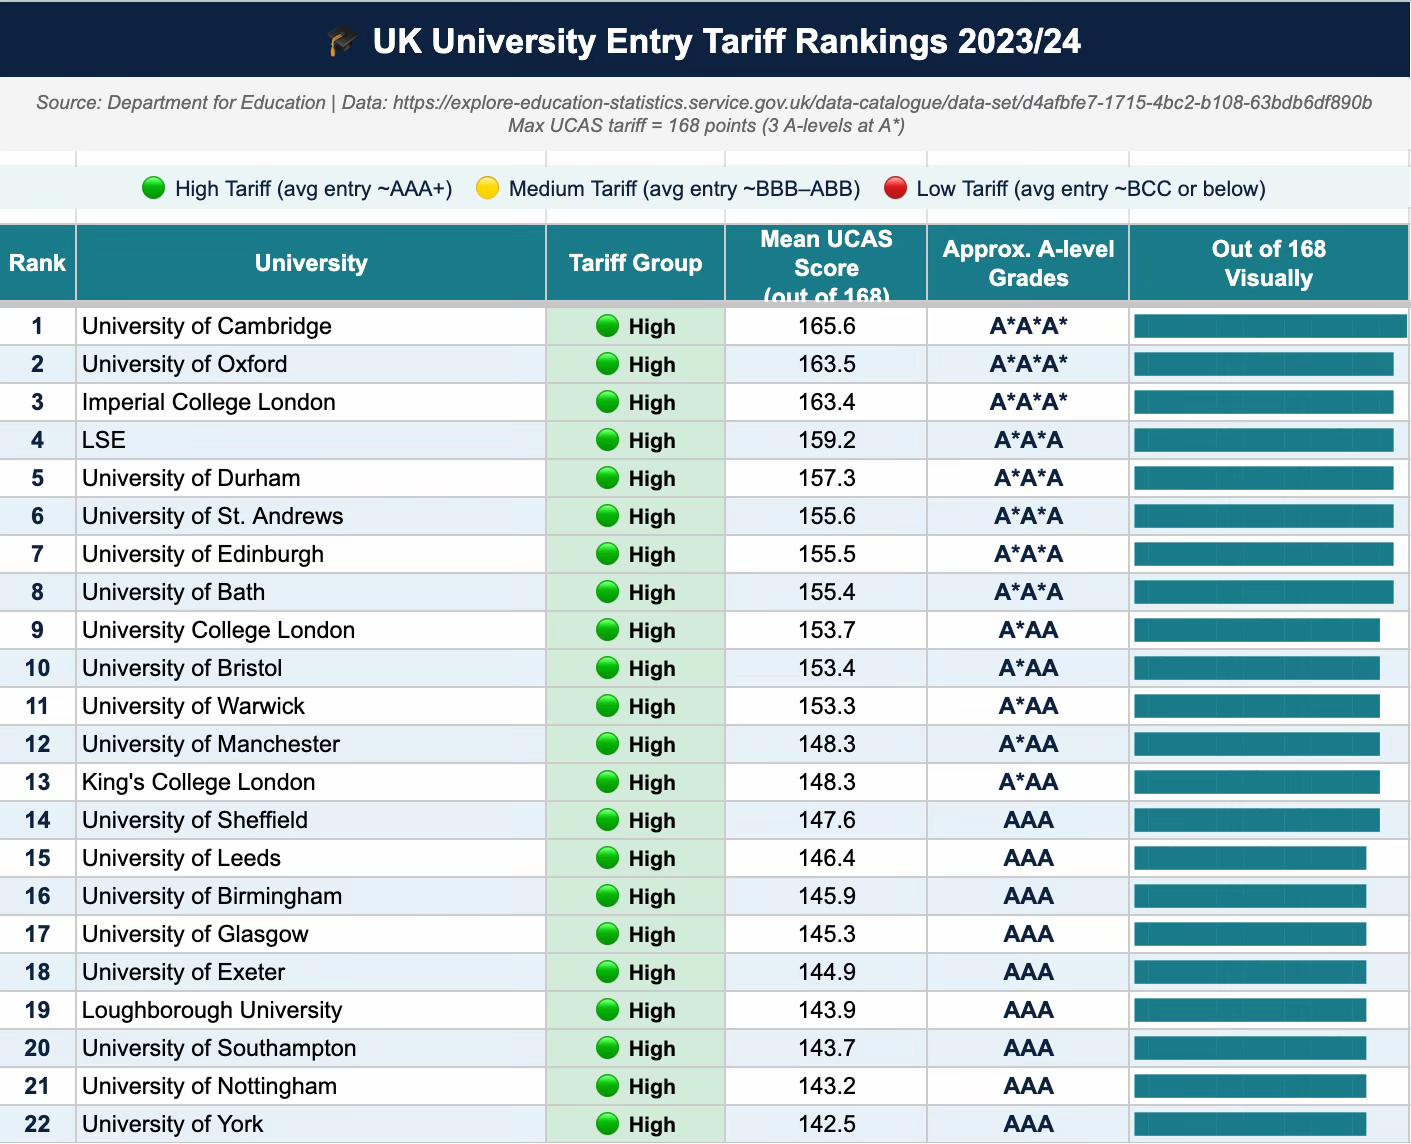Click the green dot in the Leeds row
This screenshot has height=1144, width=1411.
click(x=607, y=858)
